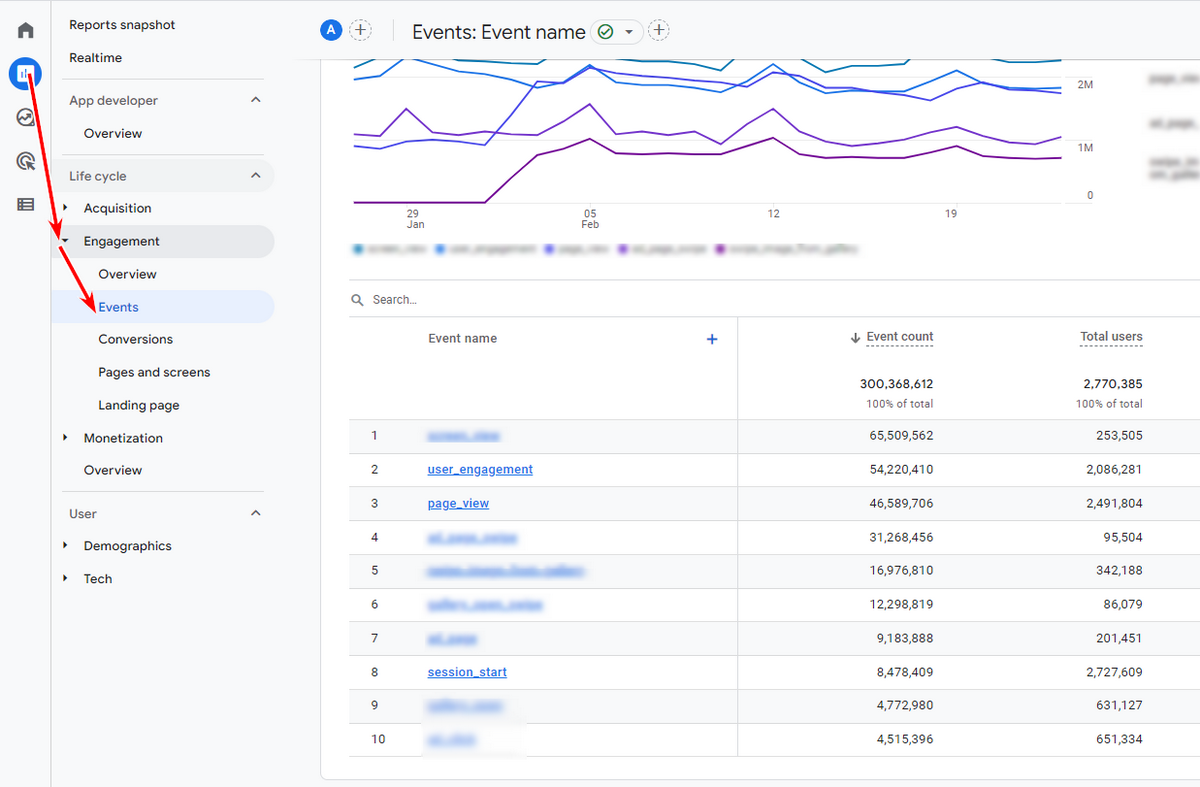Open the Explore icon in left rail

(x=26, y=117)
